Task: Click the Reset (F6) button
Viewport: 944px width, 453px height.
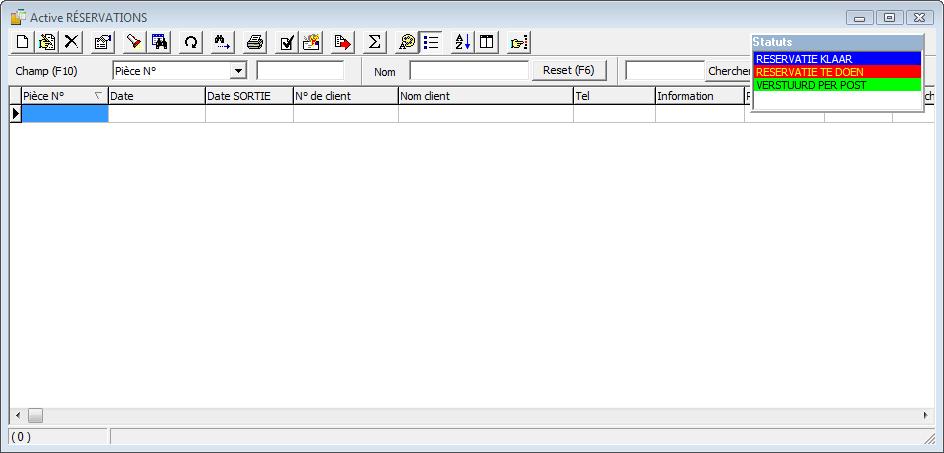Action: pos(568,70)
